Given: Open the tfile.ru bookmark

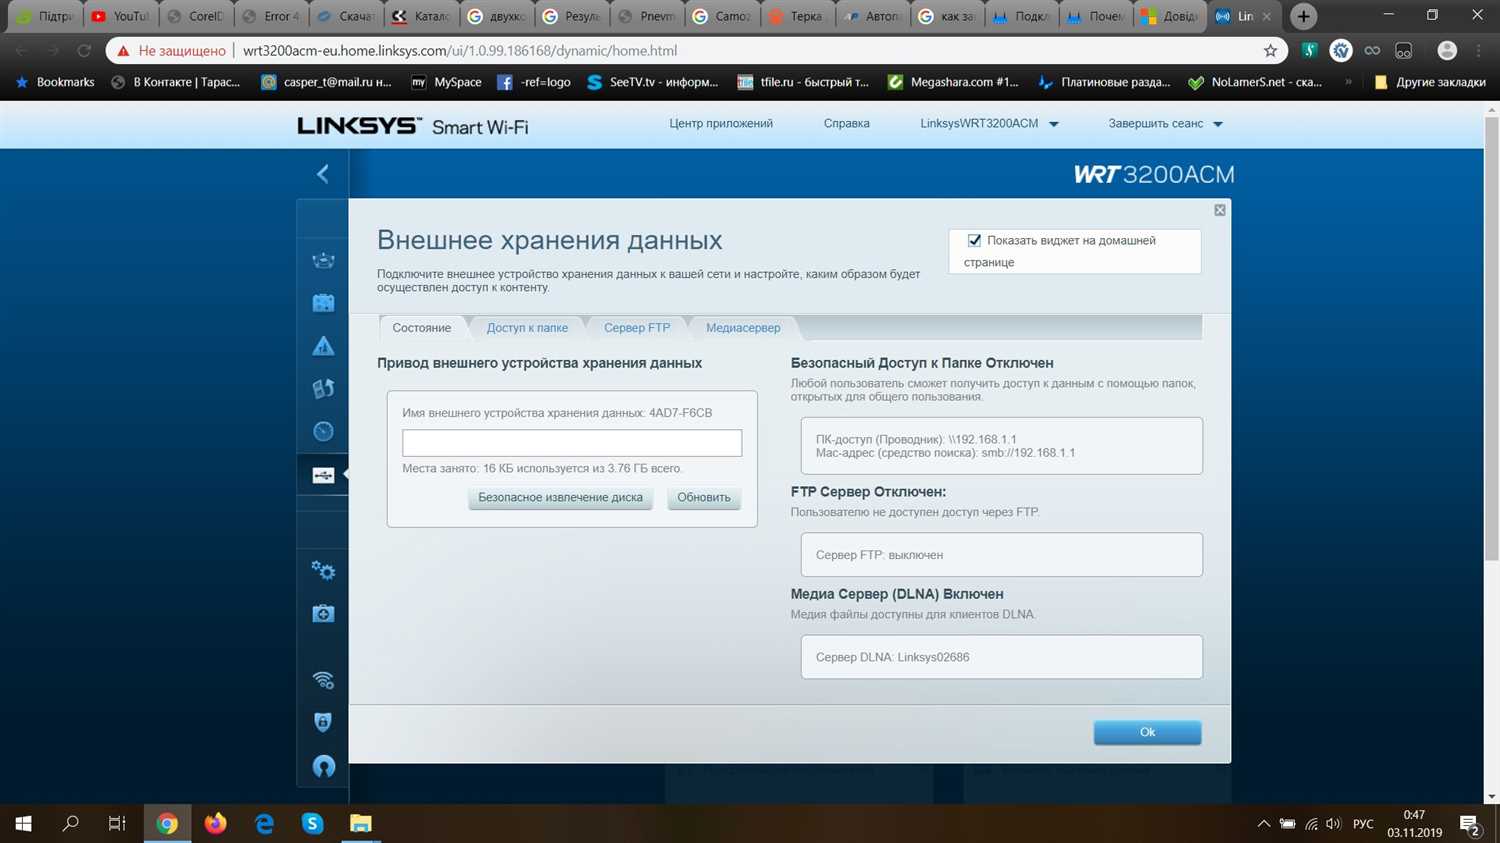Looking at the screenshot, I should (803, 82).
